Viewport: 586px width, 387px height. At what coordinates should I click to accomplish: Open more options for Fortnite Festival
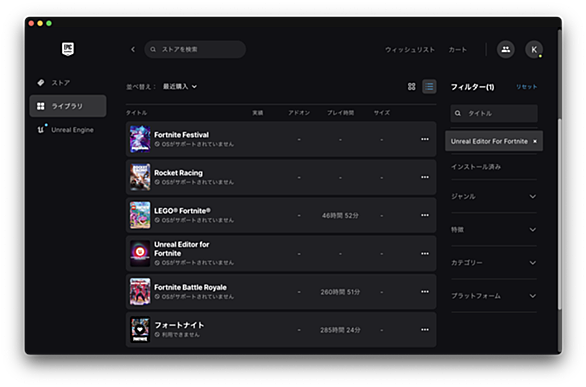425,139
